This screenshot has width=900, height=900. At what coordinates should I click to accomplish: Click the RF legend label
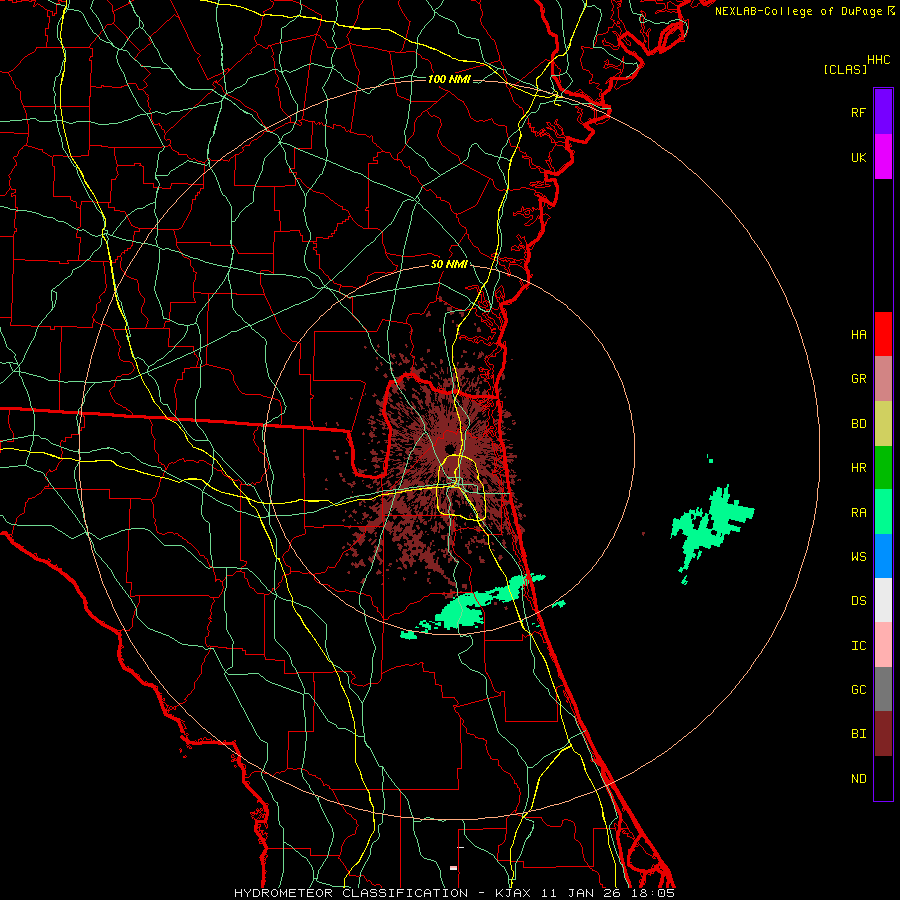tap(858, 112)
